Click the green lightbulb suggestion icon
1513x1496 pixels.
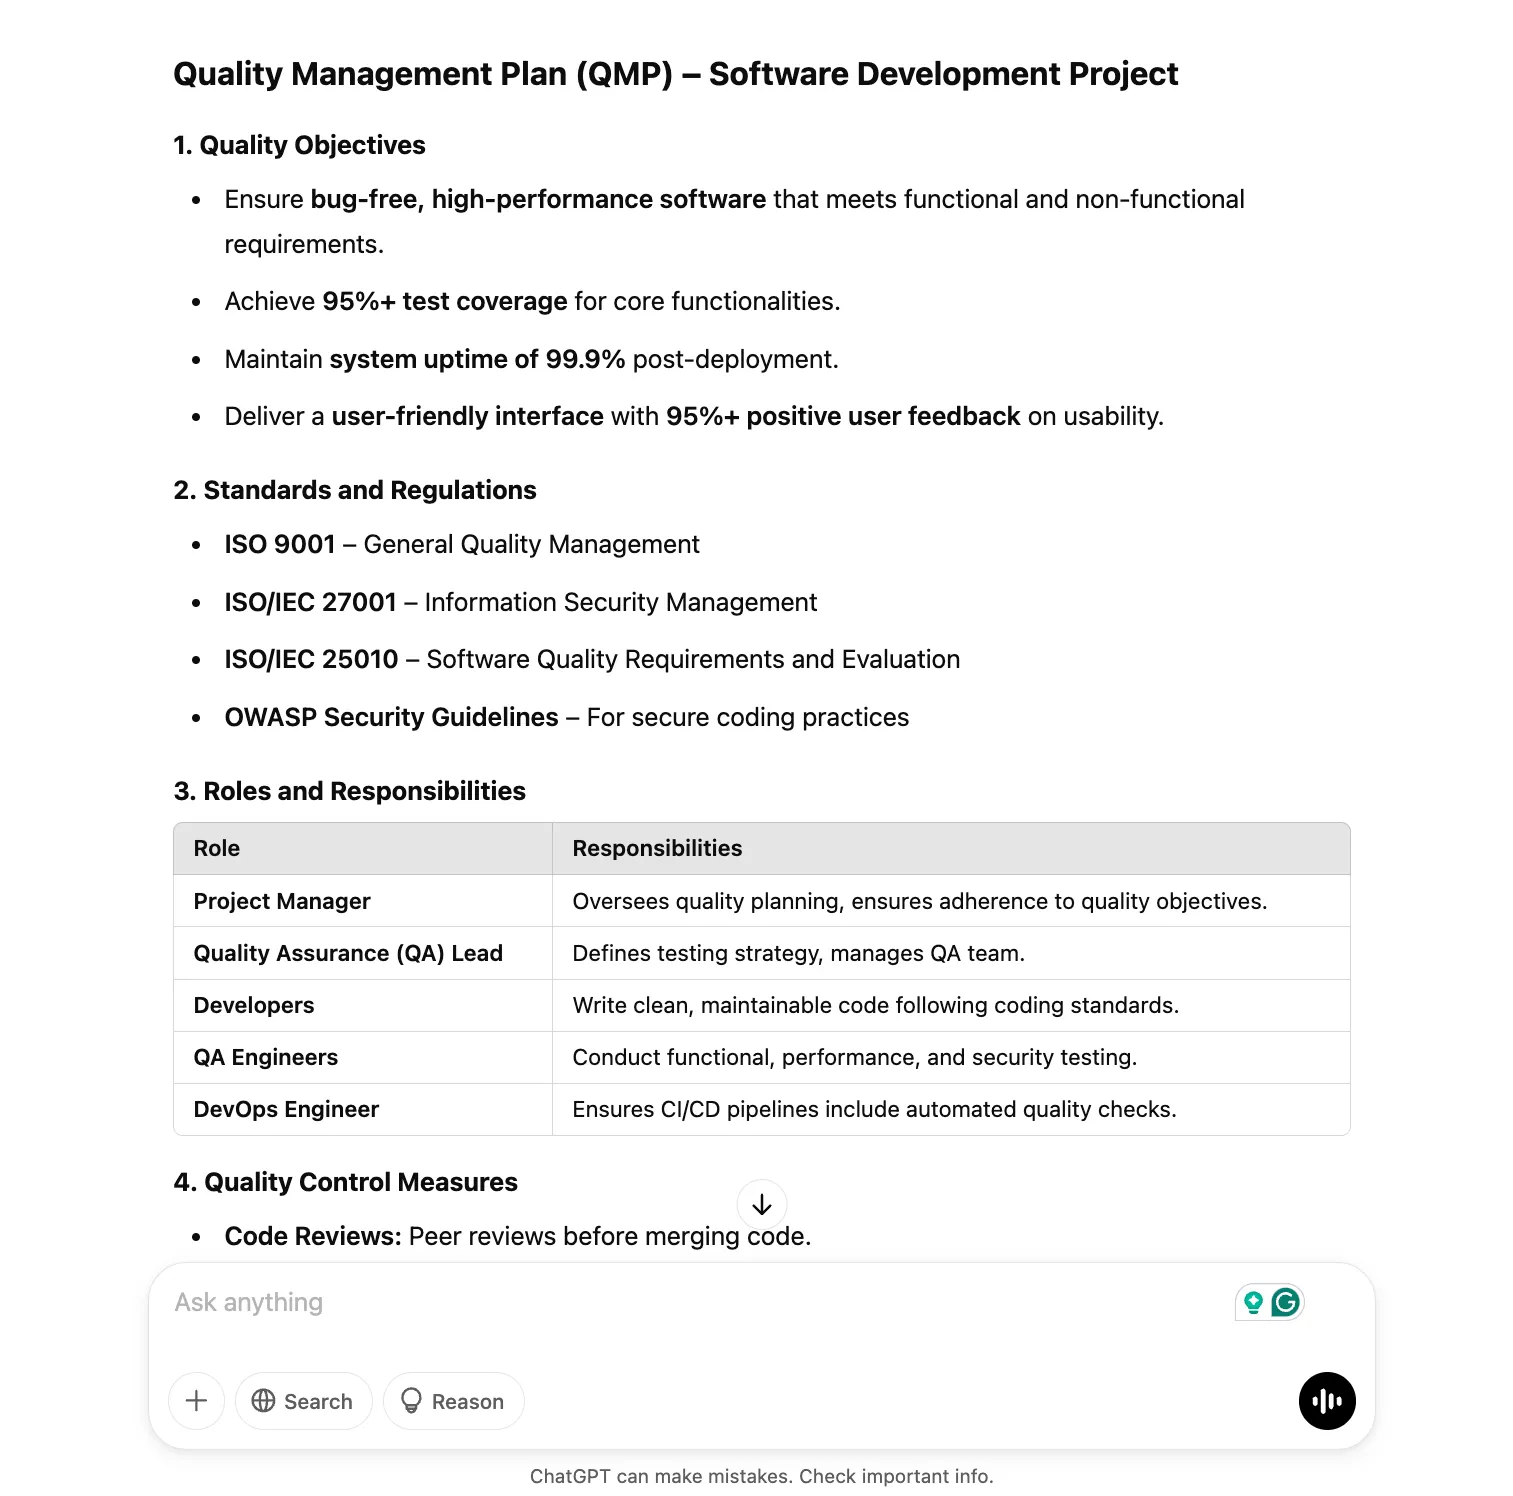pos(1253,1302)
